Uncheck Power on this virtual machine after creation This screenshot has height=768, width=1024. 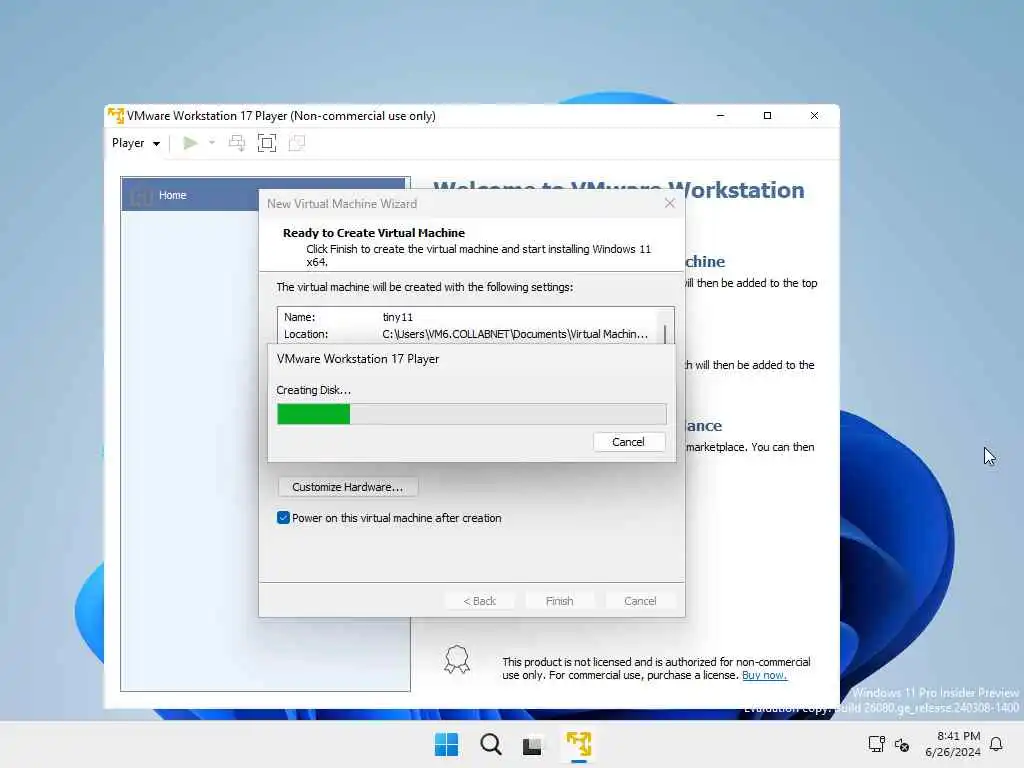click(x=283, y=518)
